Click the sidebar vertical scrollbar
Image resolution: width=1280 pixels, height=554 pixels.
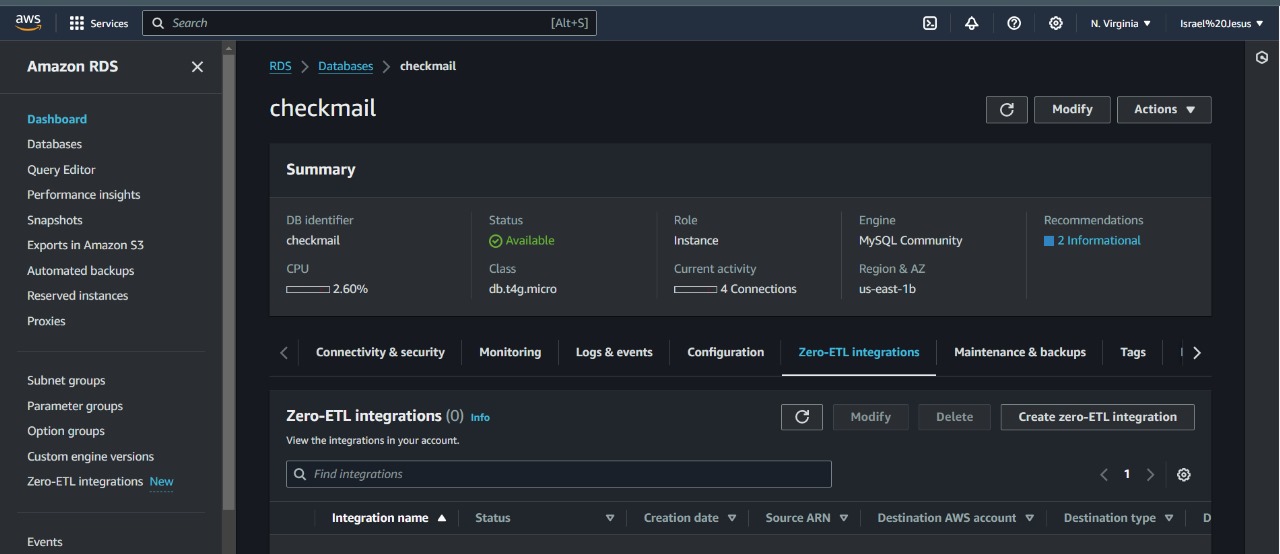[229, 280]
